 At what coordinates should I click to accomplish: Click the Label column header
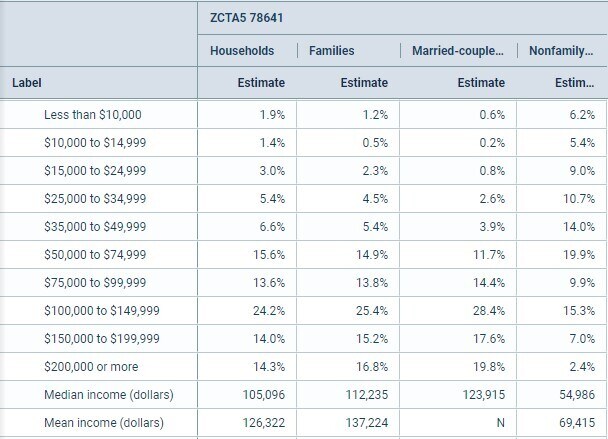[x=26, y=83]
